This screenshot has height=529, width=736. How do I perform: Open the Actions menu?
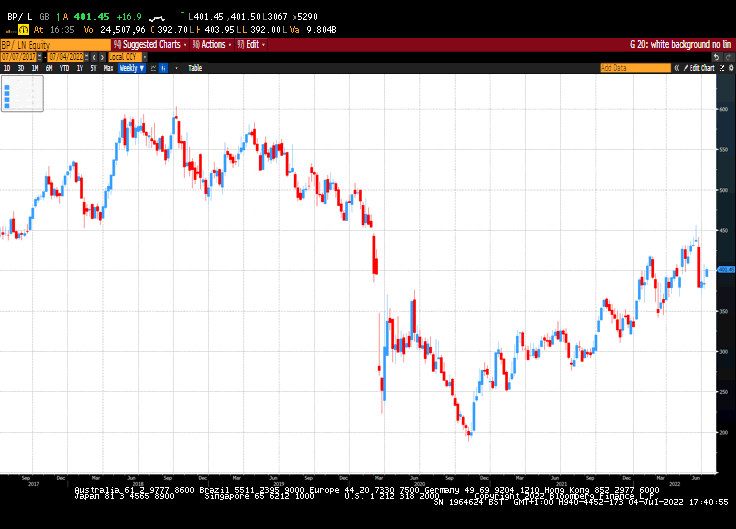[x=212, y=45]
